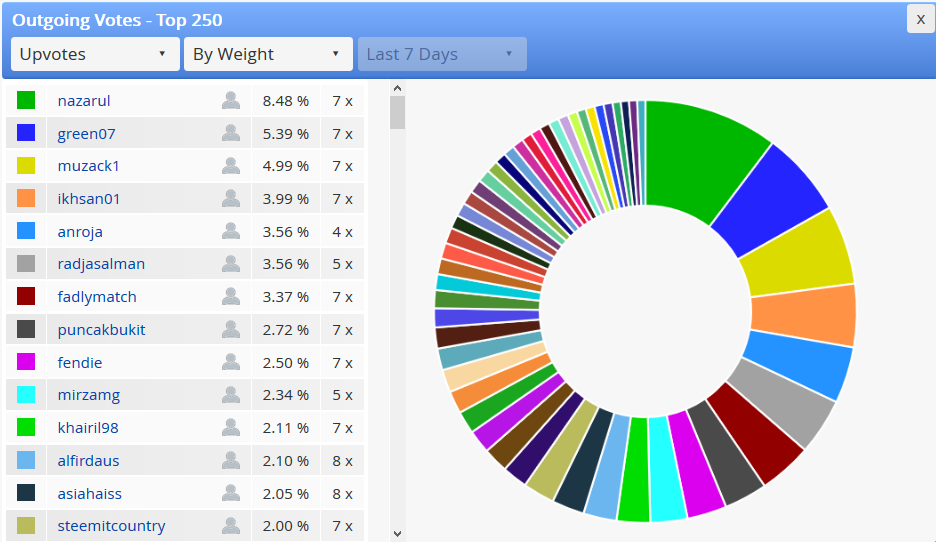Click the user avatar icon beside fadlymatch
Screen dimensions: 936x542
point(231,296)
